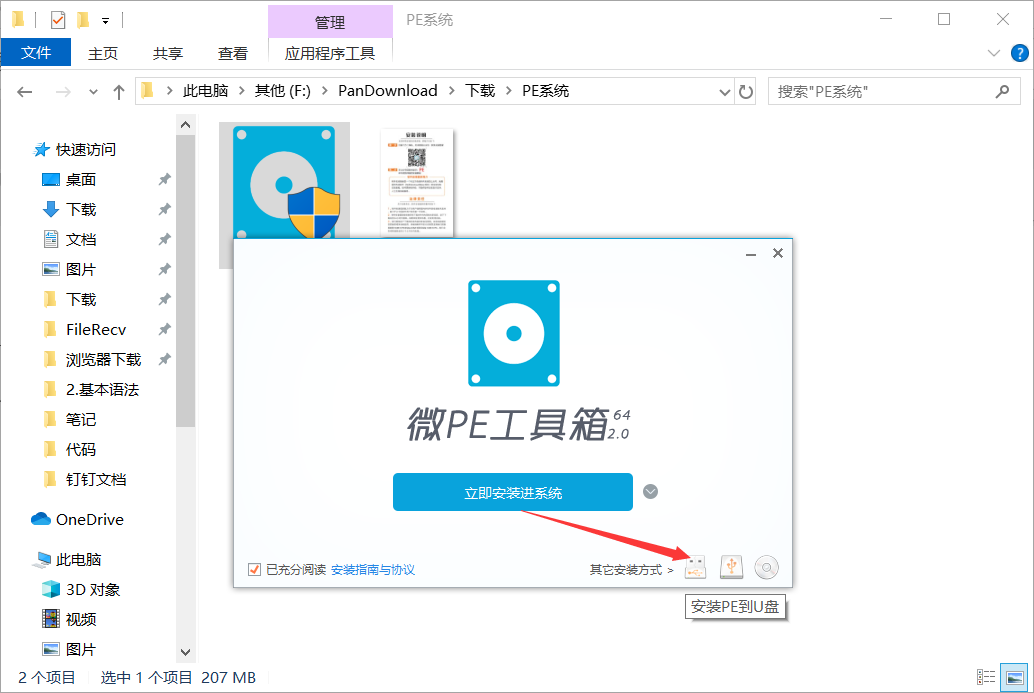Open 2.基本语法 folder in sidebar
The image size is (1034, 693).
[90, 389]
